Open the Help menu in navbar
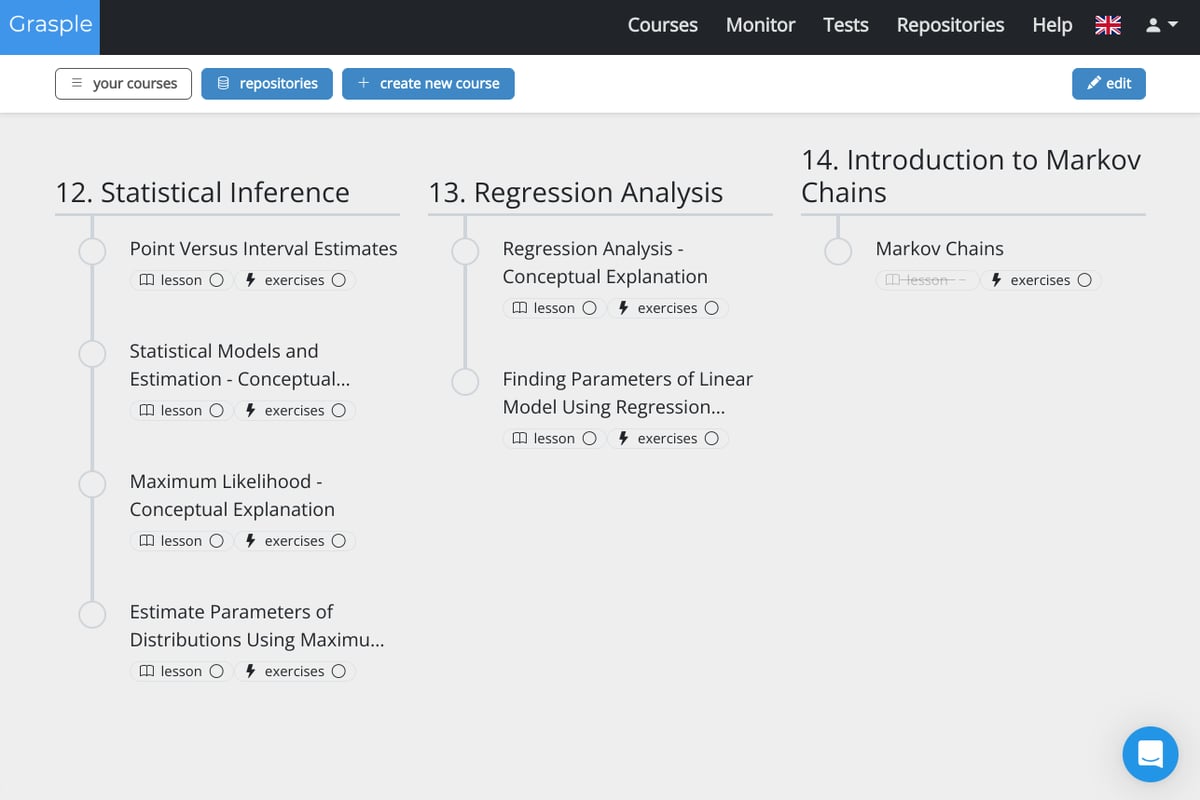Viewport: 1200px width, 800px height. 1052,26
